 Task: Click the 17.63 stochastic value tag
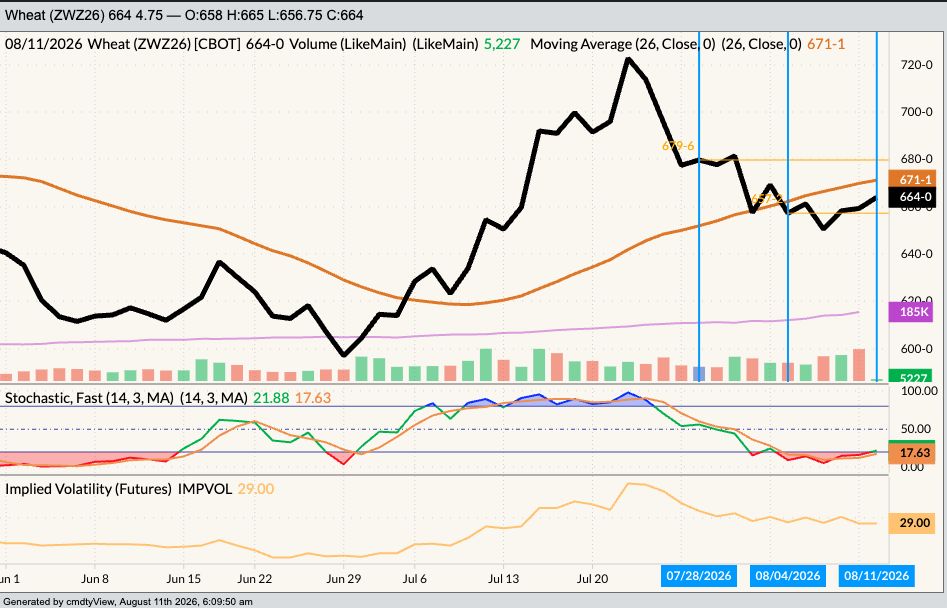(x=912, y=453)
